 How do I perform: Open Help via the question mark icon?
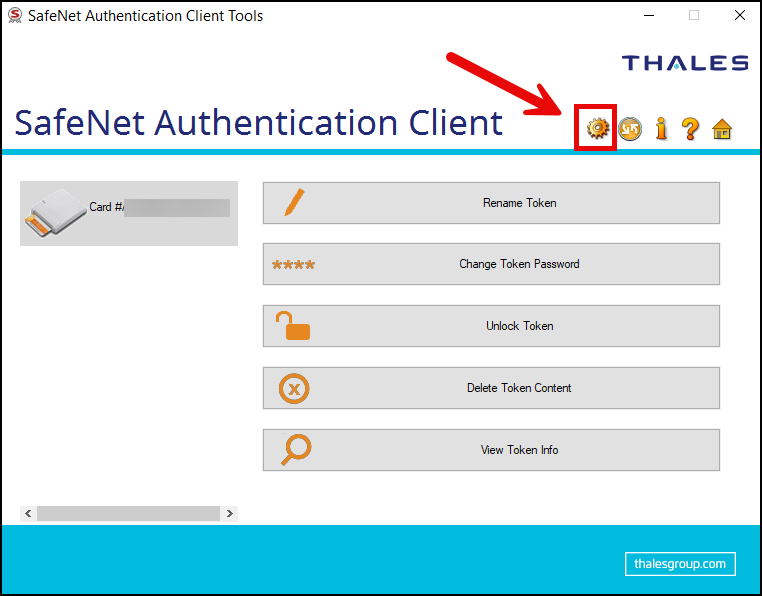tap(690, 128)
